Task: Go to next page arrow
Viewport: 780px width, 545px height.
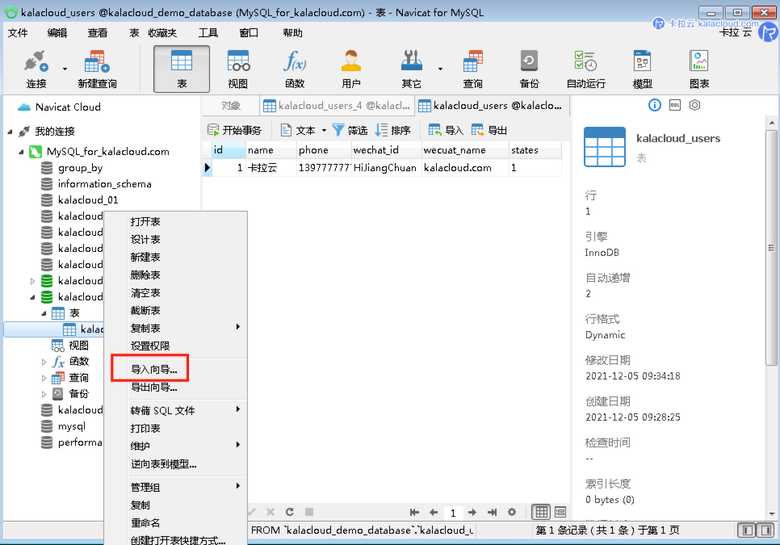Action: tap(472, 512)
